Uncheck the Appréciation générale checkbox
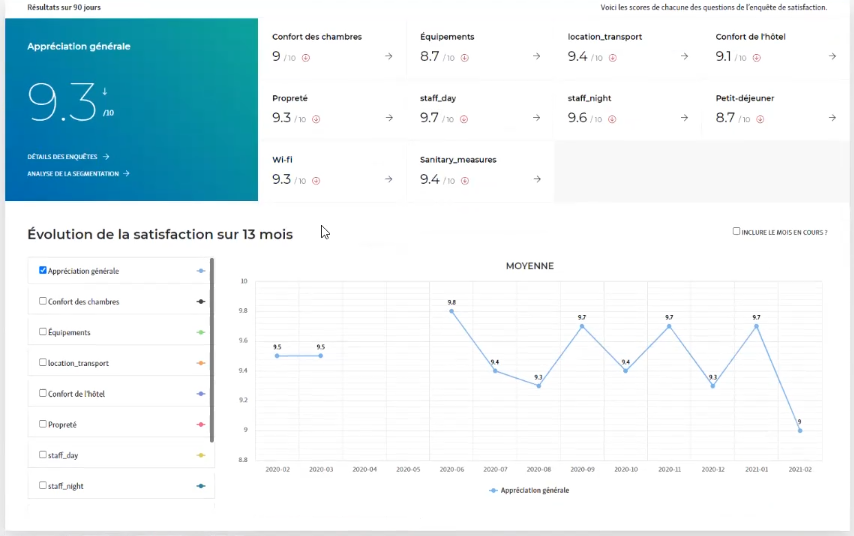The height and width of the screenshot is (536, 854). 42,271
